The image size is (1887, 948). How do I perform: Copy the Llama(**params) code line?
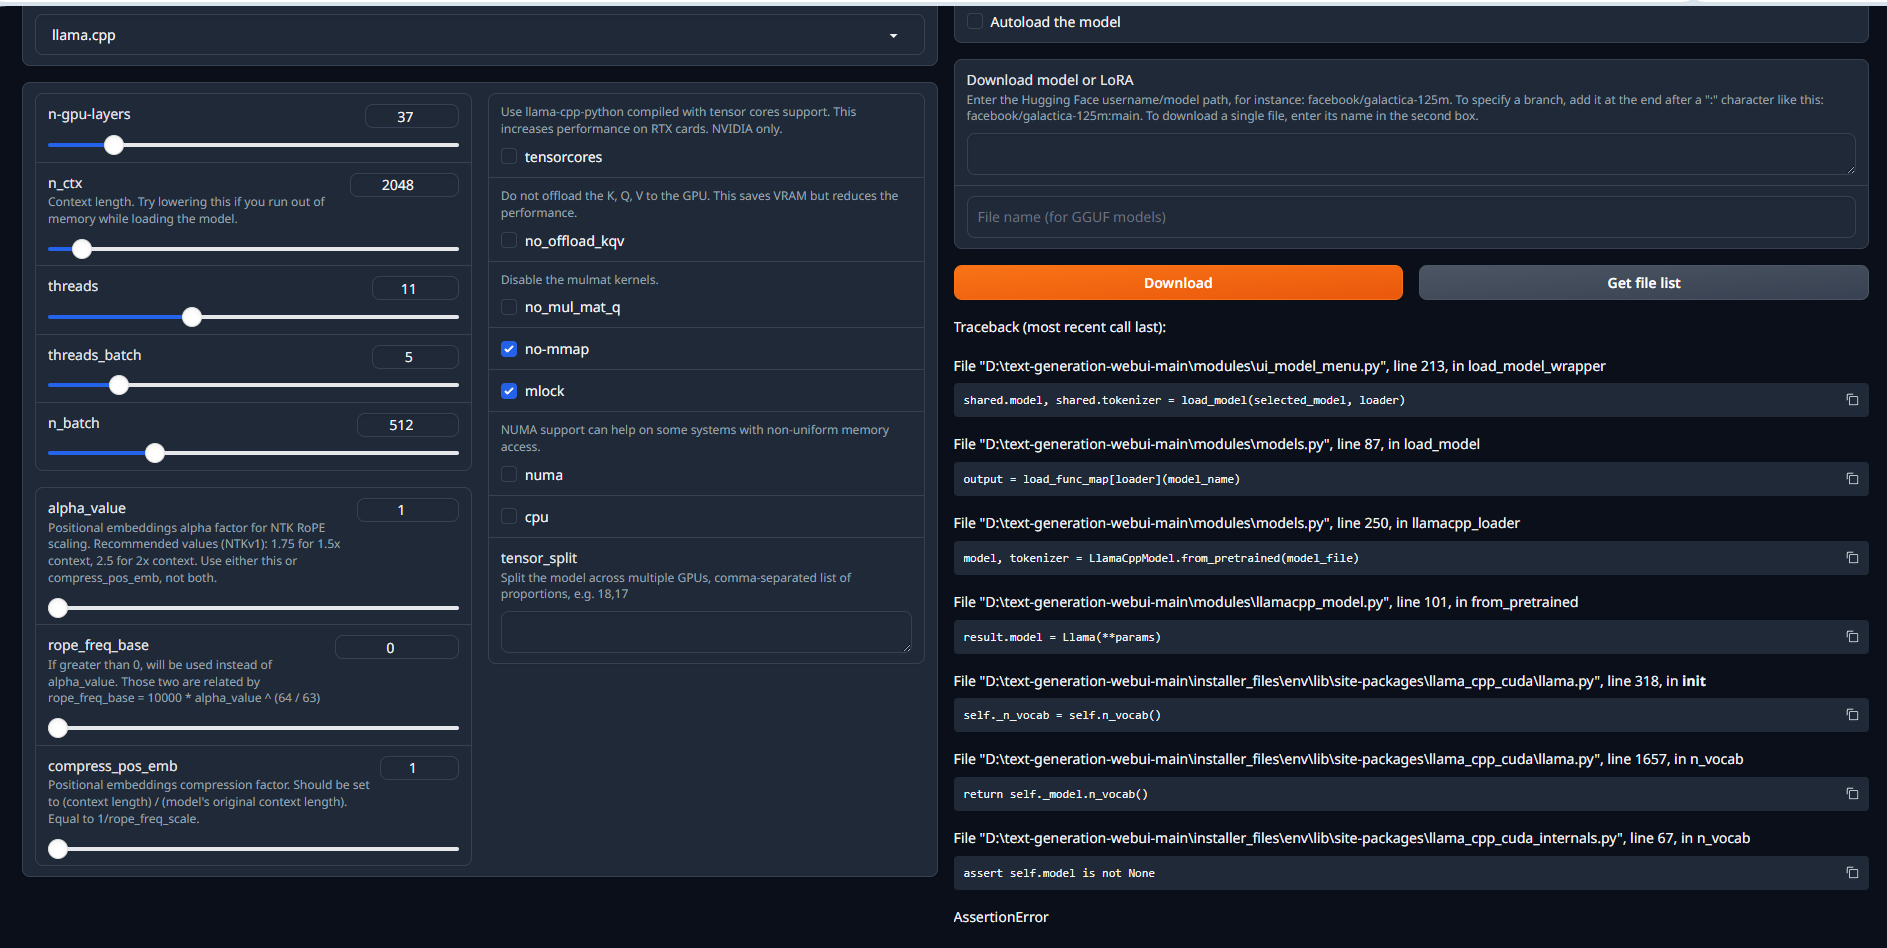1852,637
